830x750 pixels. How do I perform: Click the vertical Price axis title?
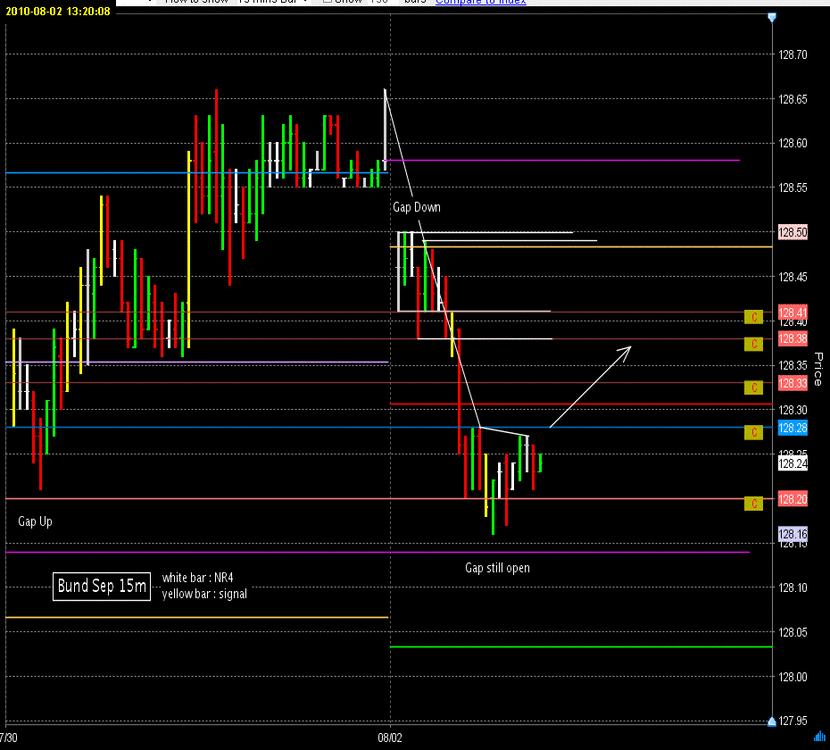tap(818, 369)
